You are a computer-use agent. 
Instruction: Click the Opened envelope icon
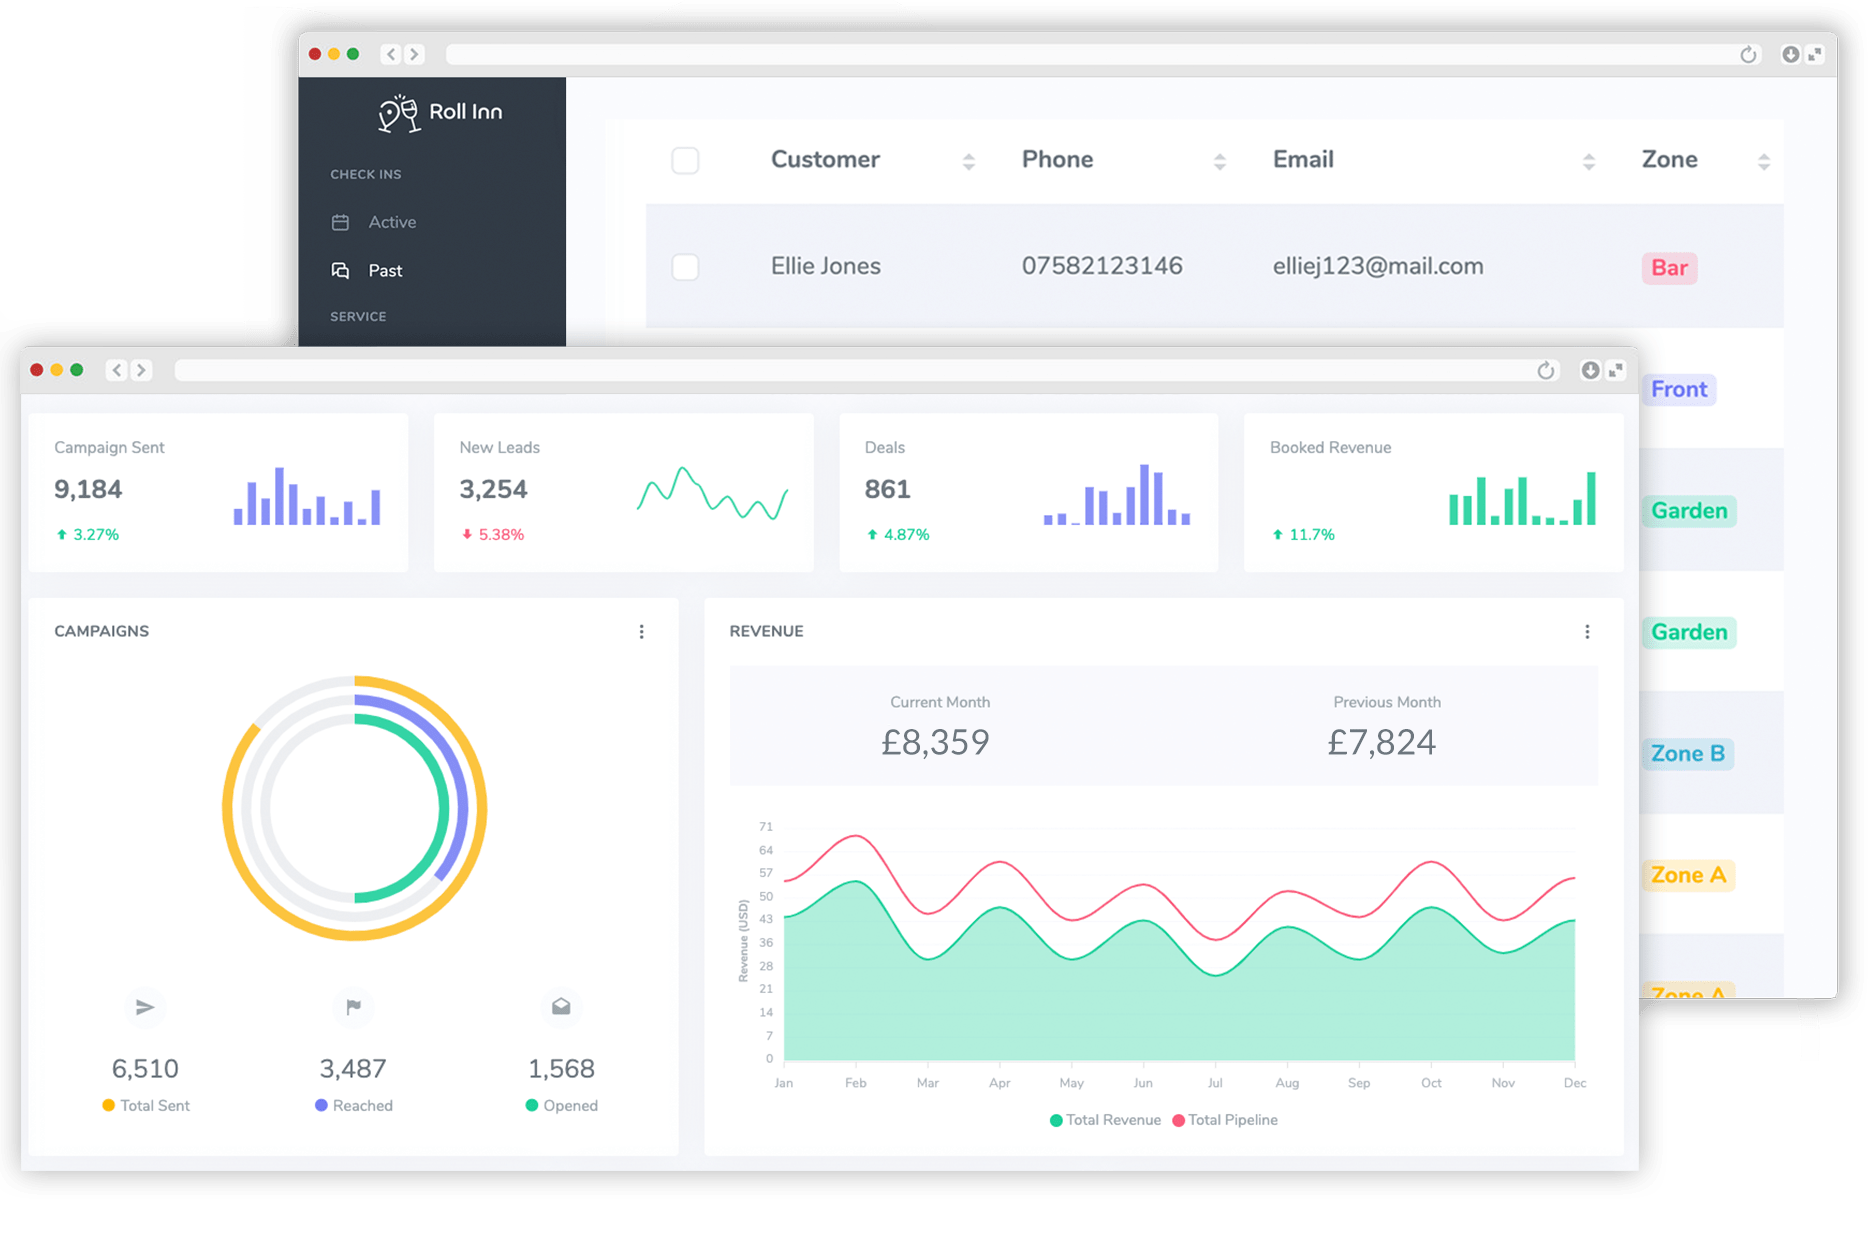point(561,1006)
